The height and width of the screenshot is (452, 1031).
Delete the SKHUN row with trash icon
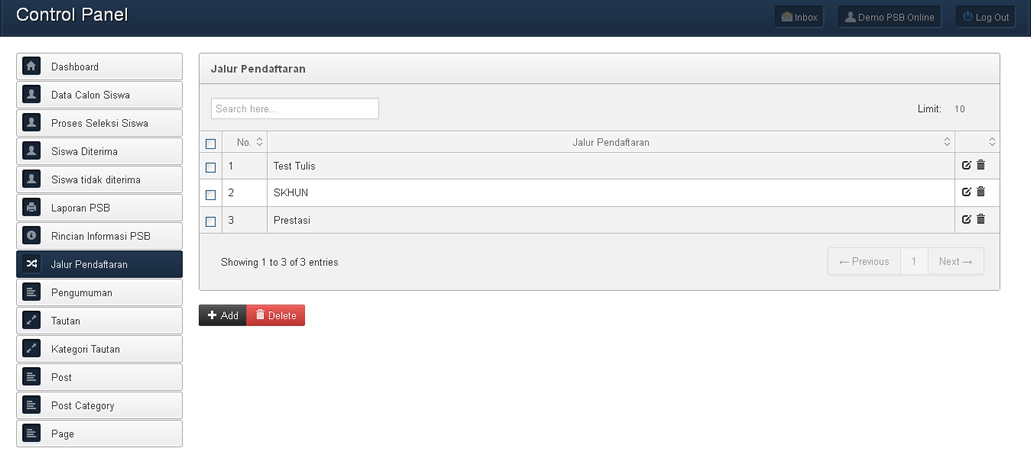[980, 192]
